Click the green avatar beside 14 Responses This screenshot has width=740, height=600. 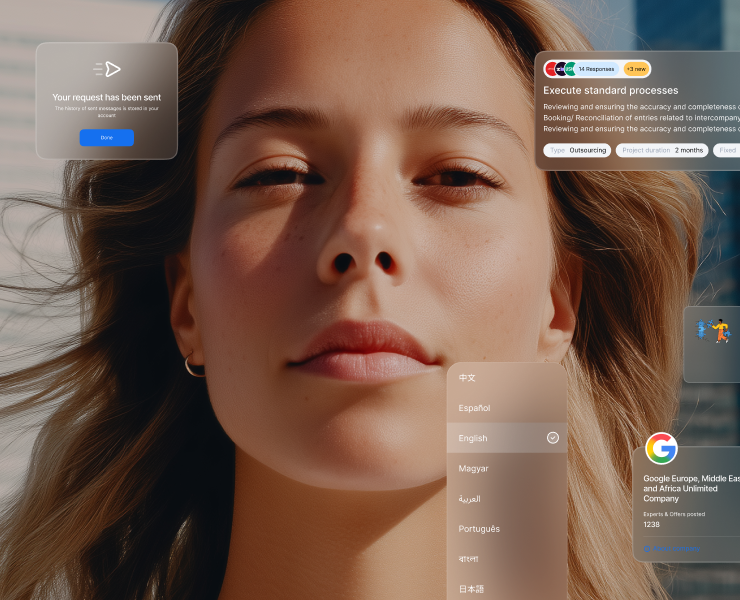click(x=570, y=69)
